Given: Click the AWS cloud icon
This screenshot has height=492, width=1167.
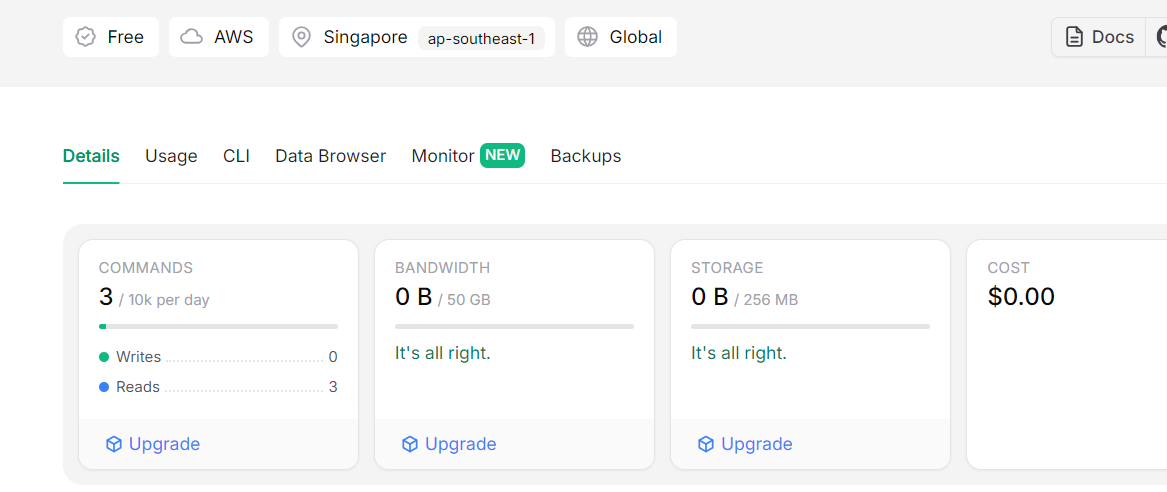Looking at the screenshot, I should pyautogui.click(x=192, y=37).
